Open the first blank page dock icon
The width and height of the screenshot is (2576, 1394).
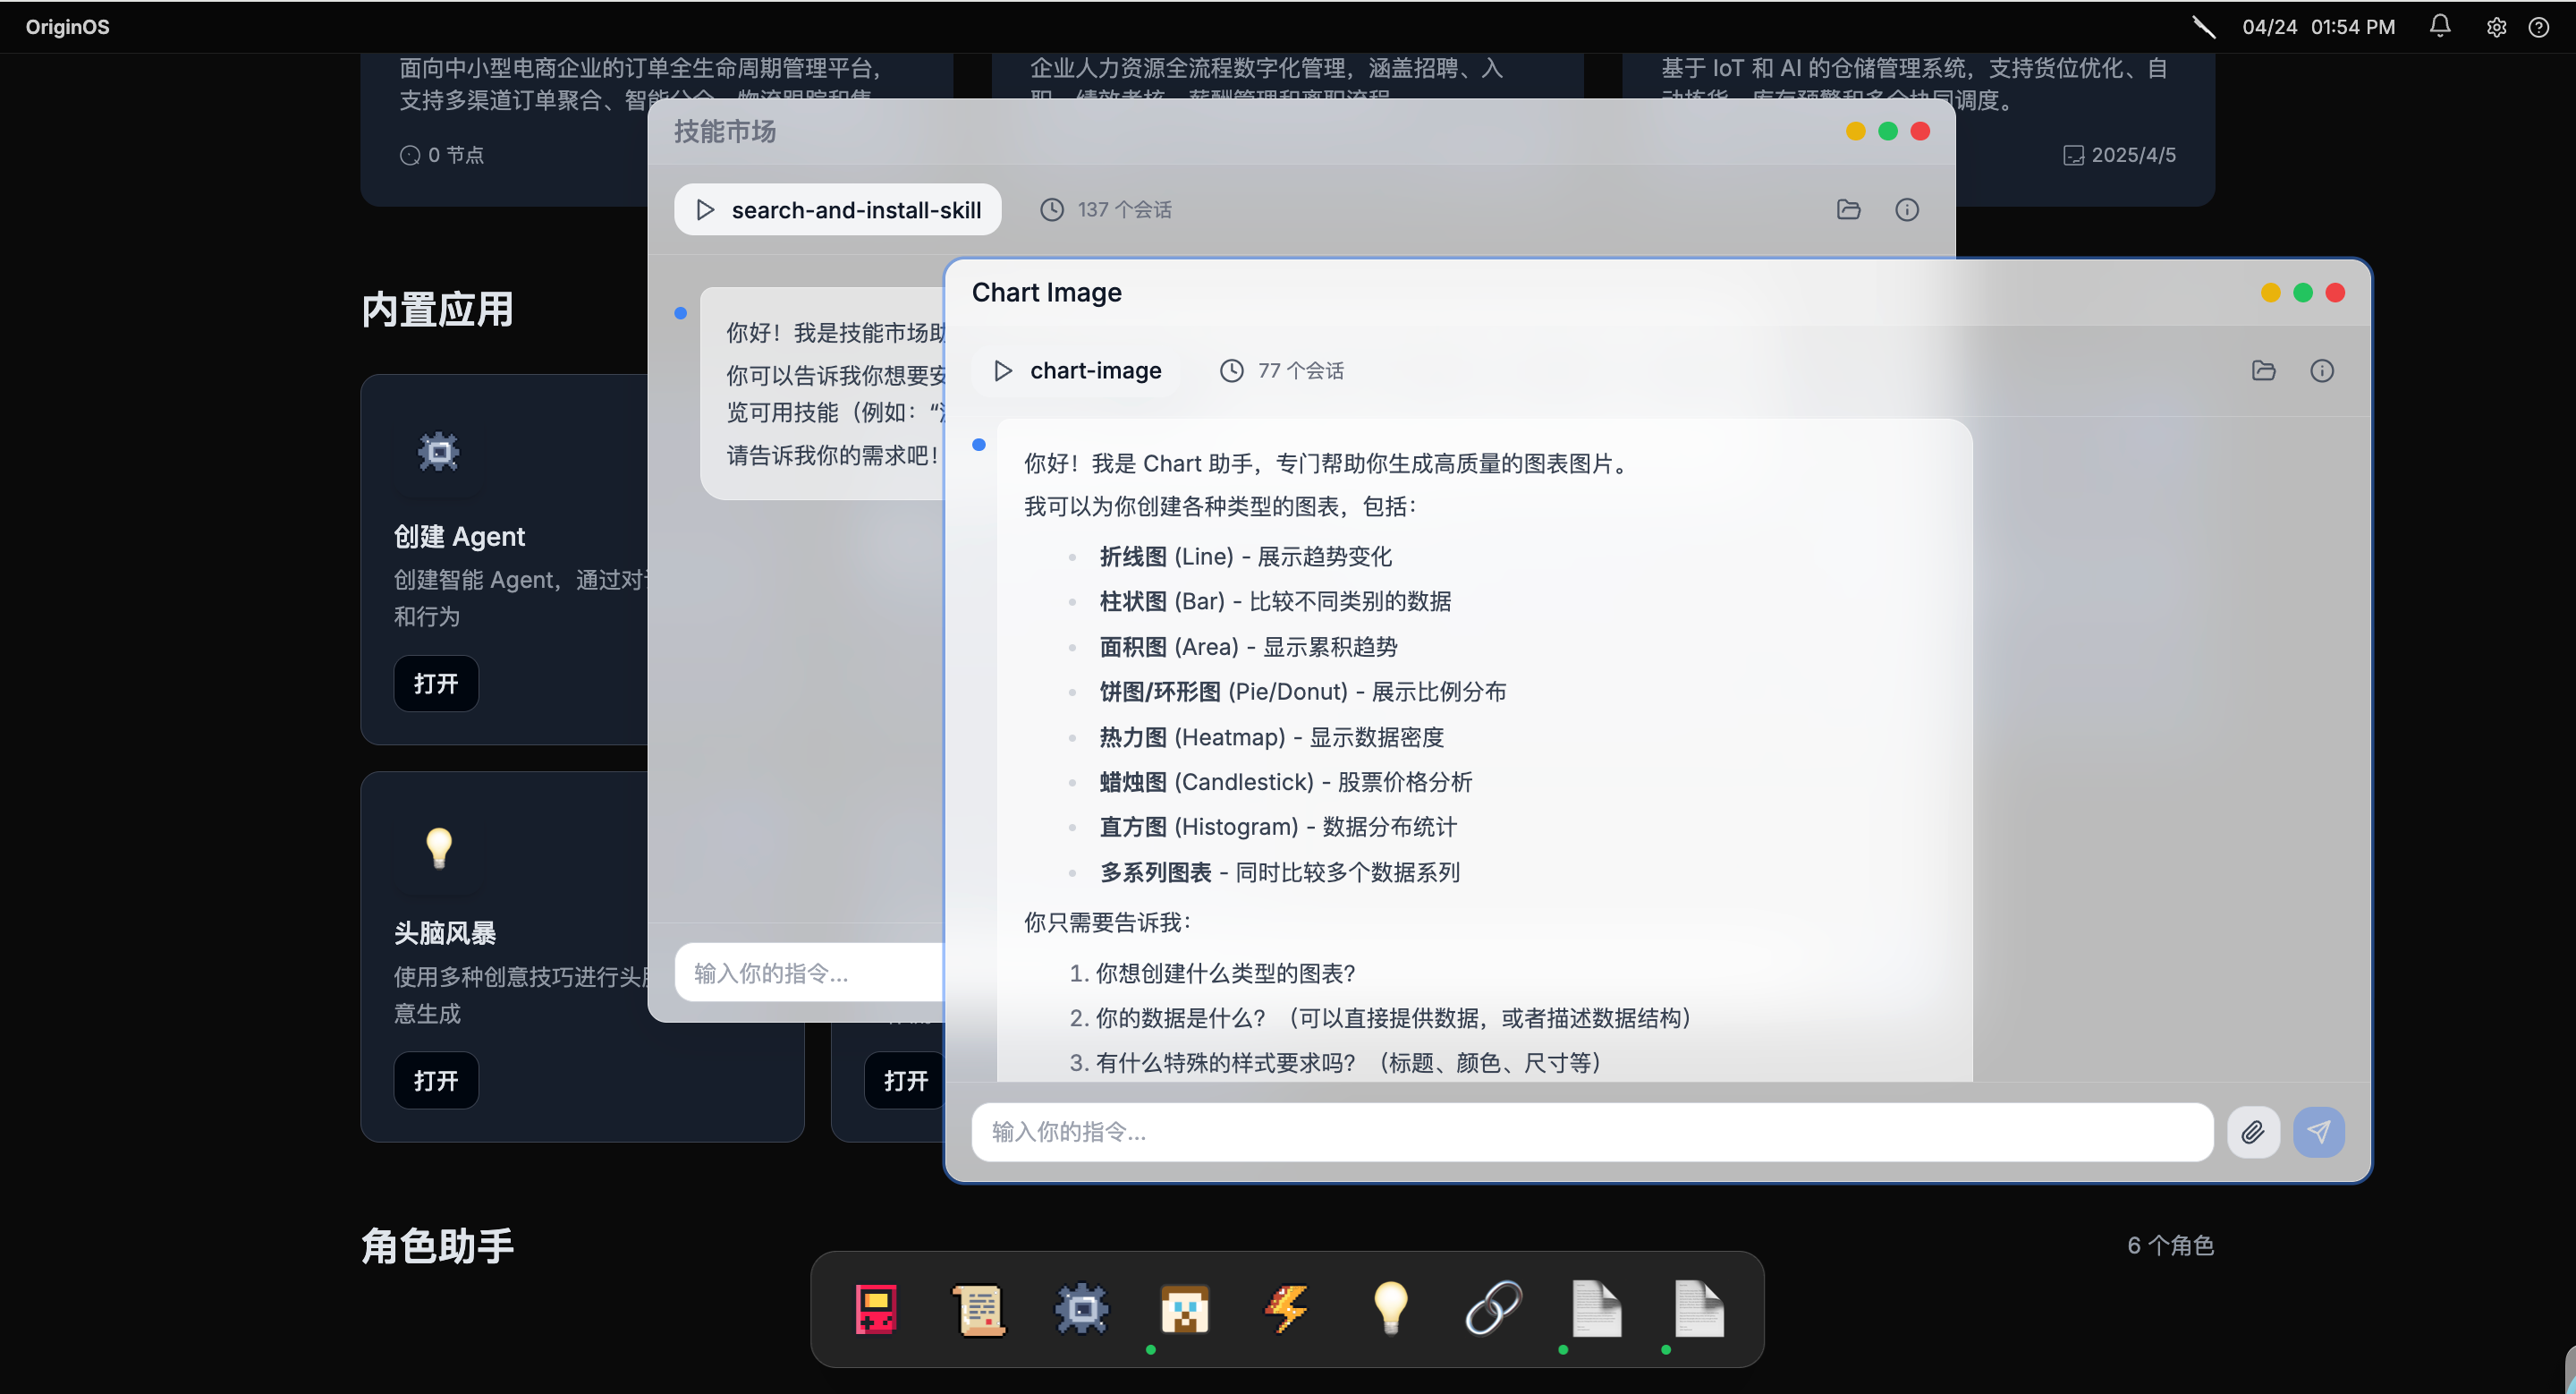coord(1597,1309)
